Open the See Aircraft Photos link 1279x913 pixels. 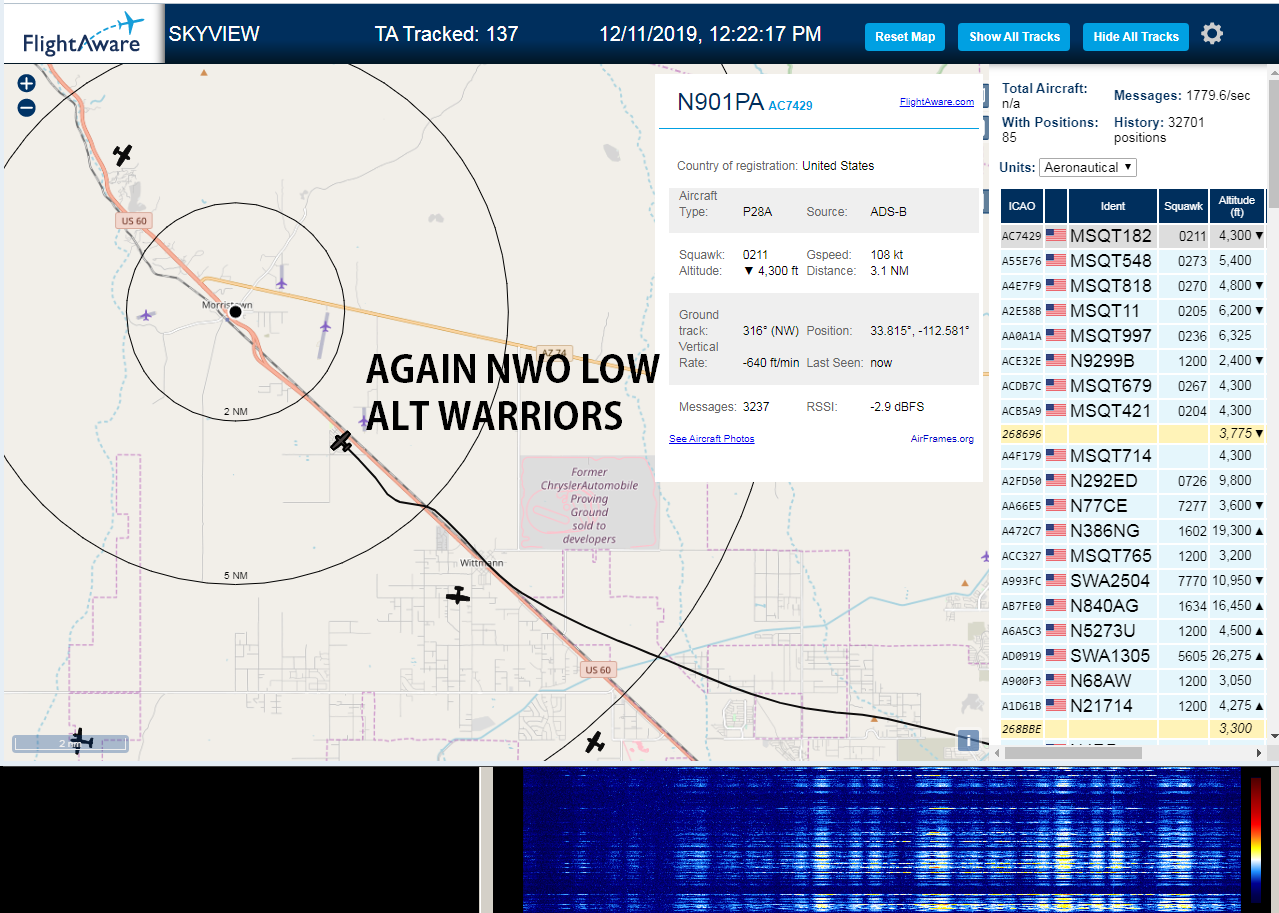pyautogui.click(x=712, y=439)
